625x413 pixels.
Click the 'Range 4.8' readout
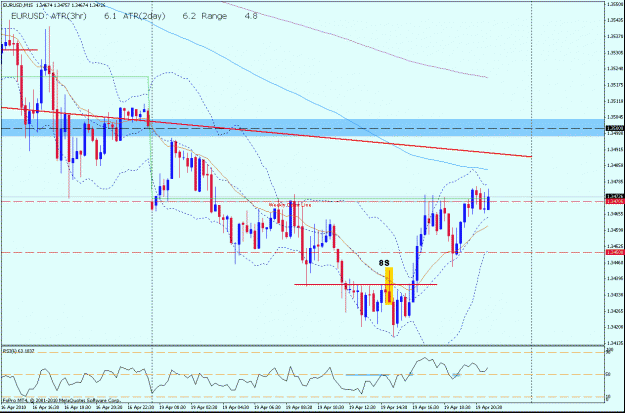tap(229, 16)
